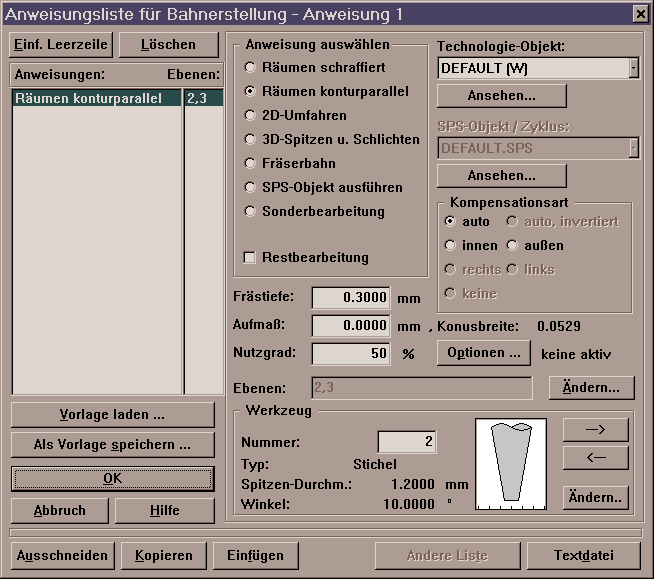Click the Frästiefe input field
The width and height of the screenshot is (654, 579).
click(352, 298)
